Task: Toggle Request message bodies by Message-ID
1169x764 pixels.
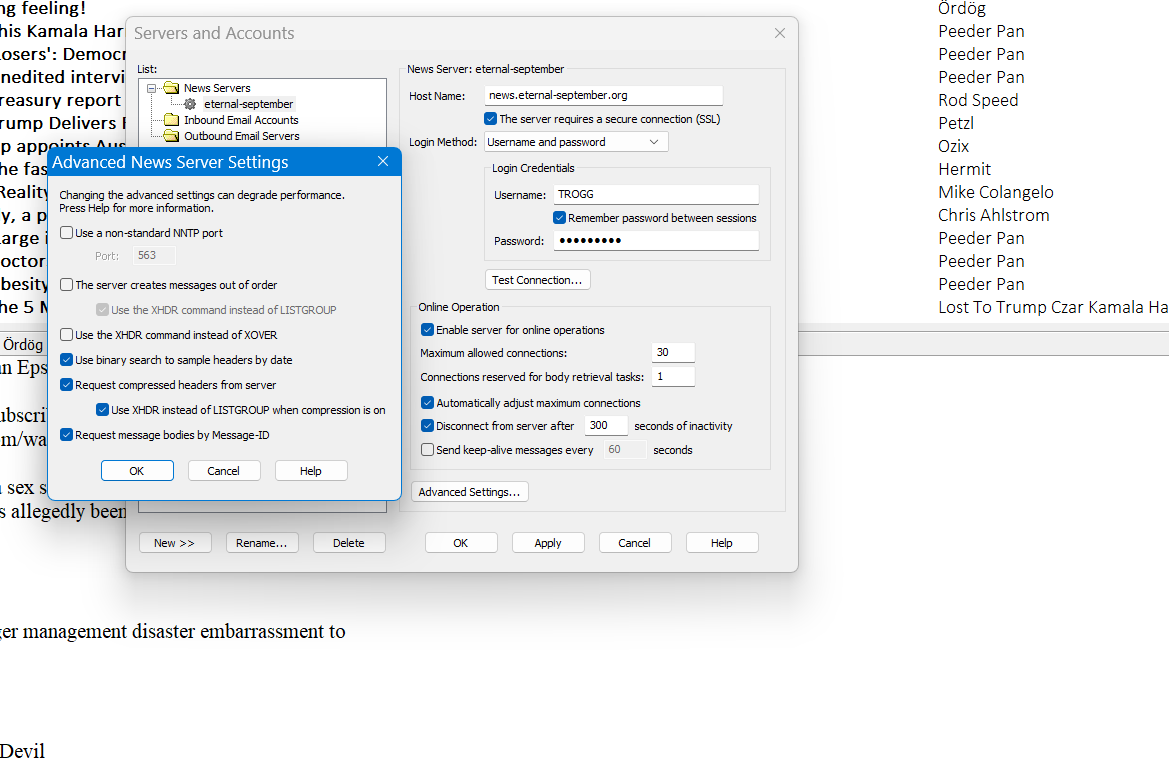Action: coord(66,435)
